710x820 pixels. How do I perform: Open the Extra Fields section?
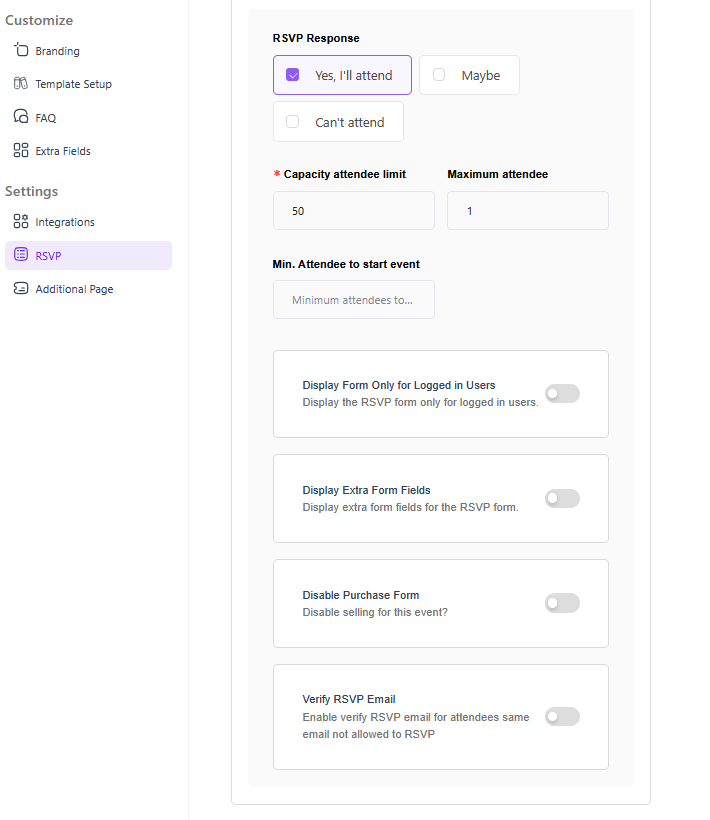(63, 151)
